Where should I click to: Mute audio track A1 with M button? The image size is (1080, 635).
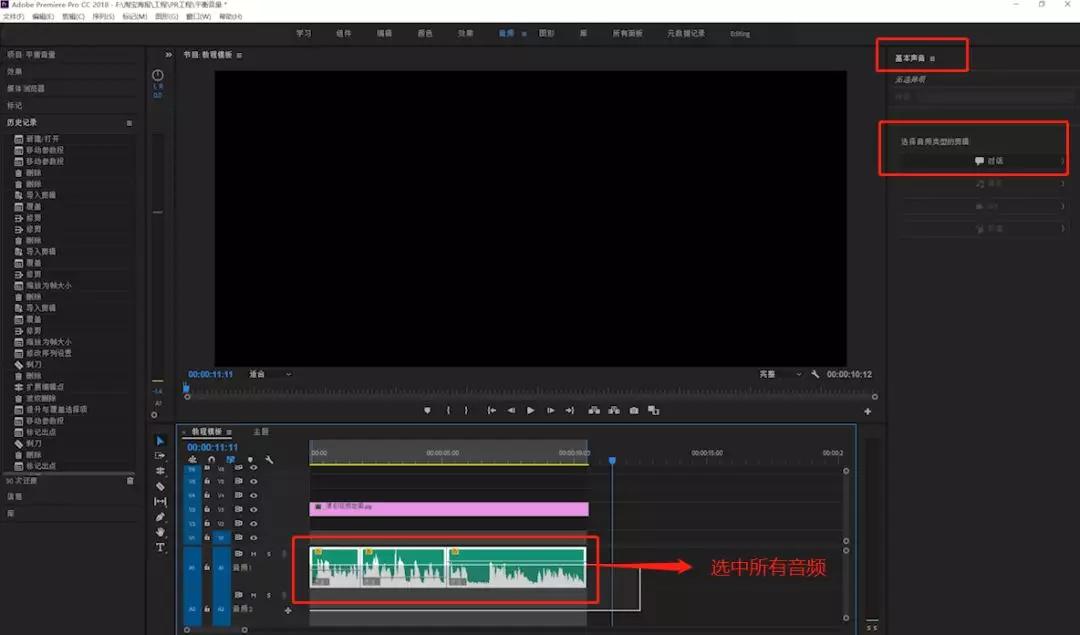(253, 554)
